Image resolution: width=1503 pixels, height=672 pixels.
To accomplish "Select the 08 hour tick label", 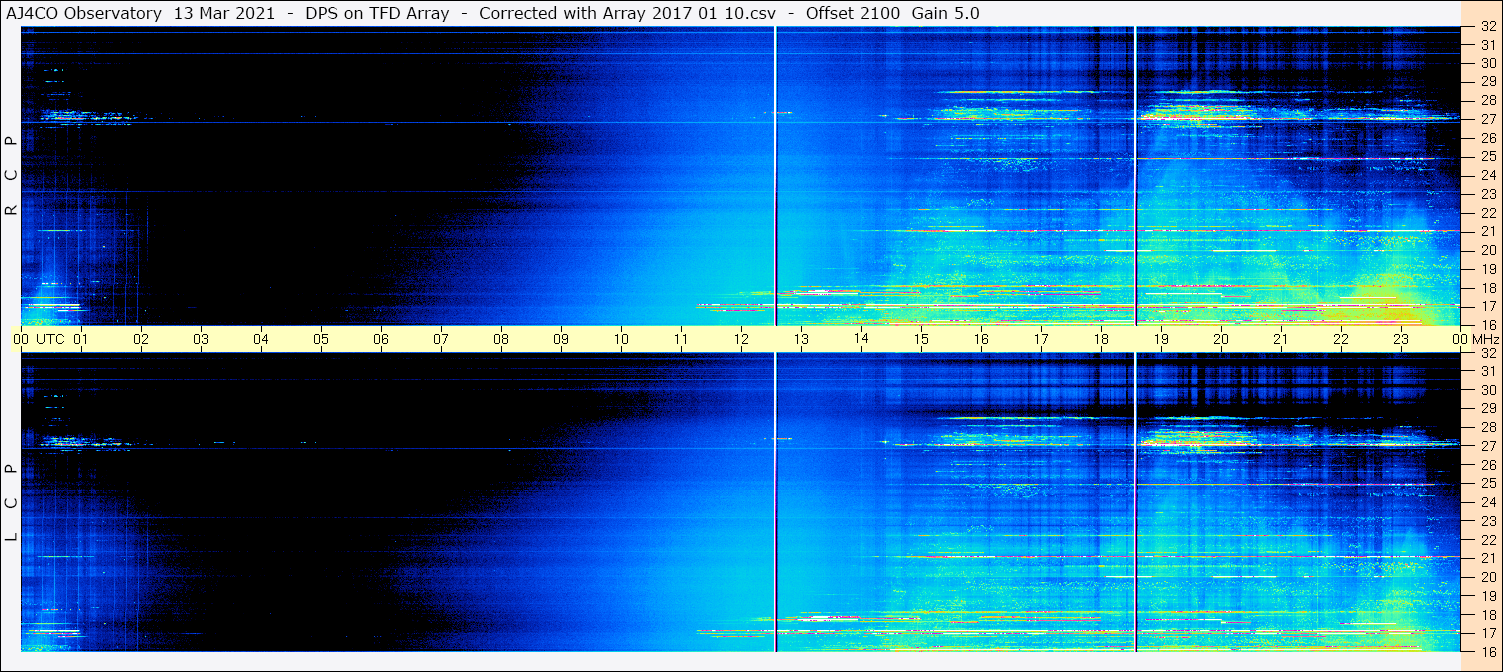I will tap(501, 339).
